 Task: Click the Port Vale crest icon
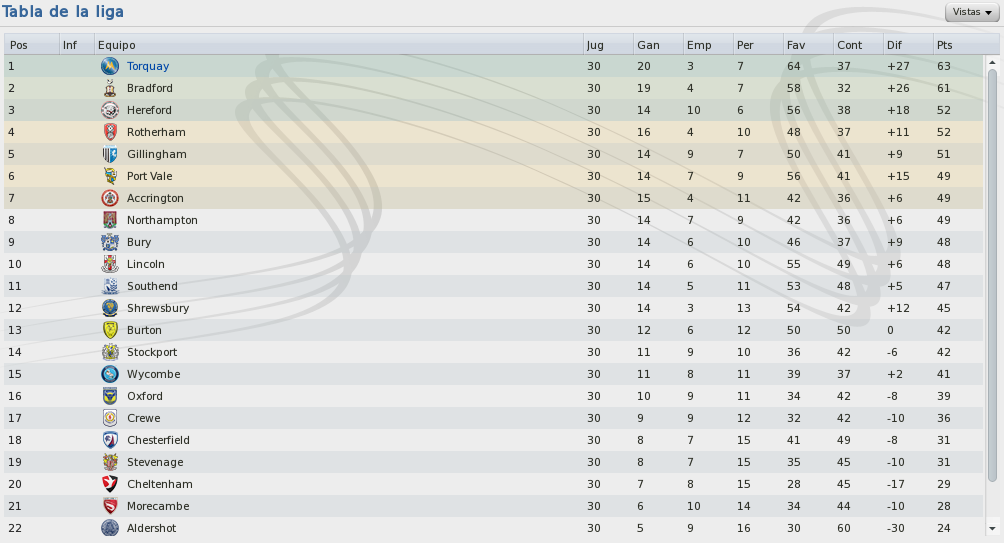point(110,176)
